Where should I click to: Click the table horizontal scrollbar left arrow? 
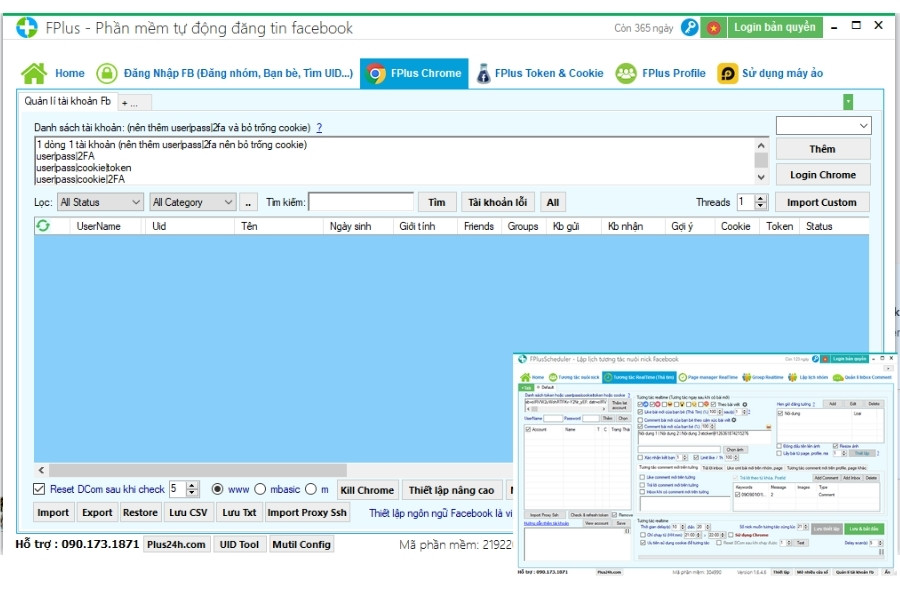(41, 470)
